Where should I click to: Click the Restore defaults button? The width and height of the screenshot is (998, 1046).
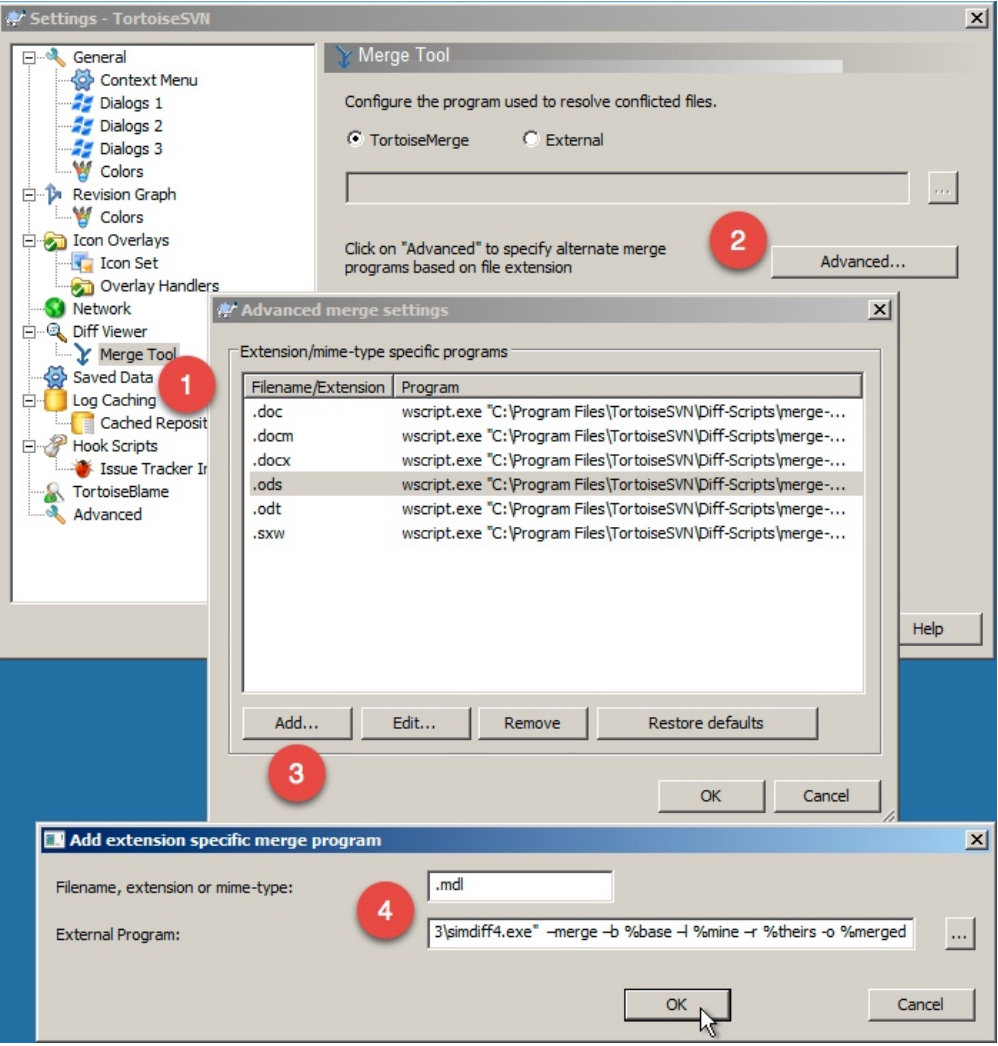point(706,723)
